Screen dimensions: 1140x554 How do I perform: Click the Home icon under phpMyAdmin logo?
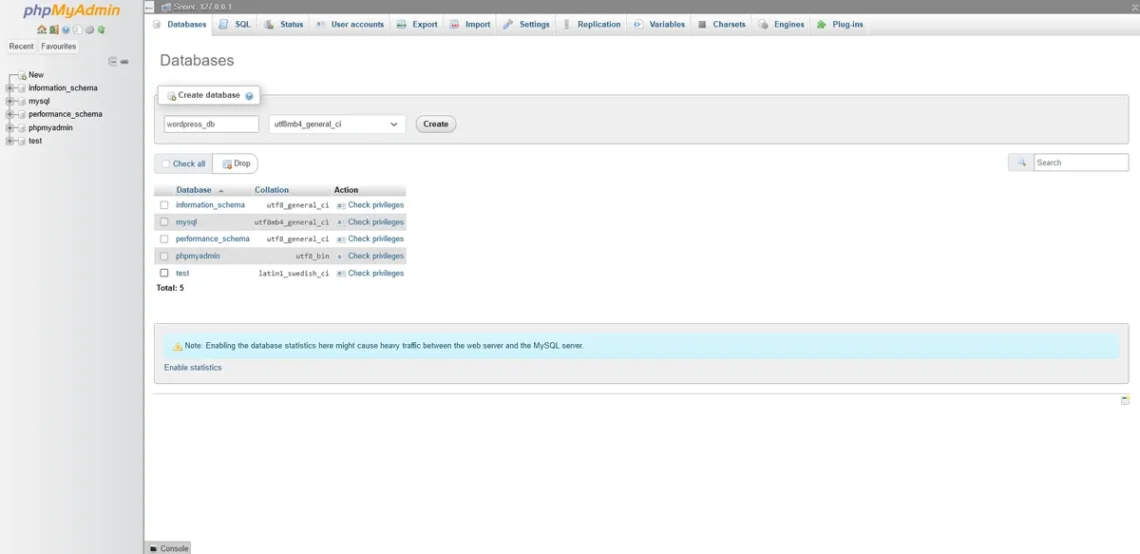(41, 30)
